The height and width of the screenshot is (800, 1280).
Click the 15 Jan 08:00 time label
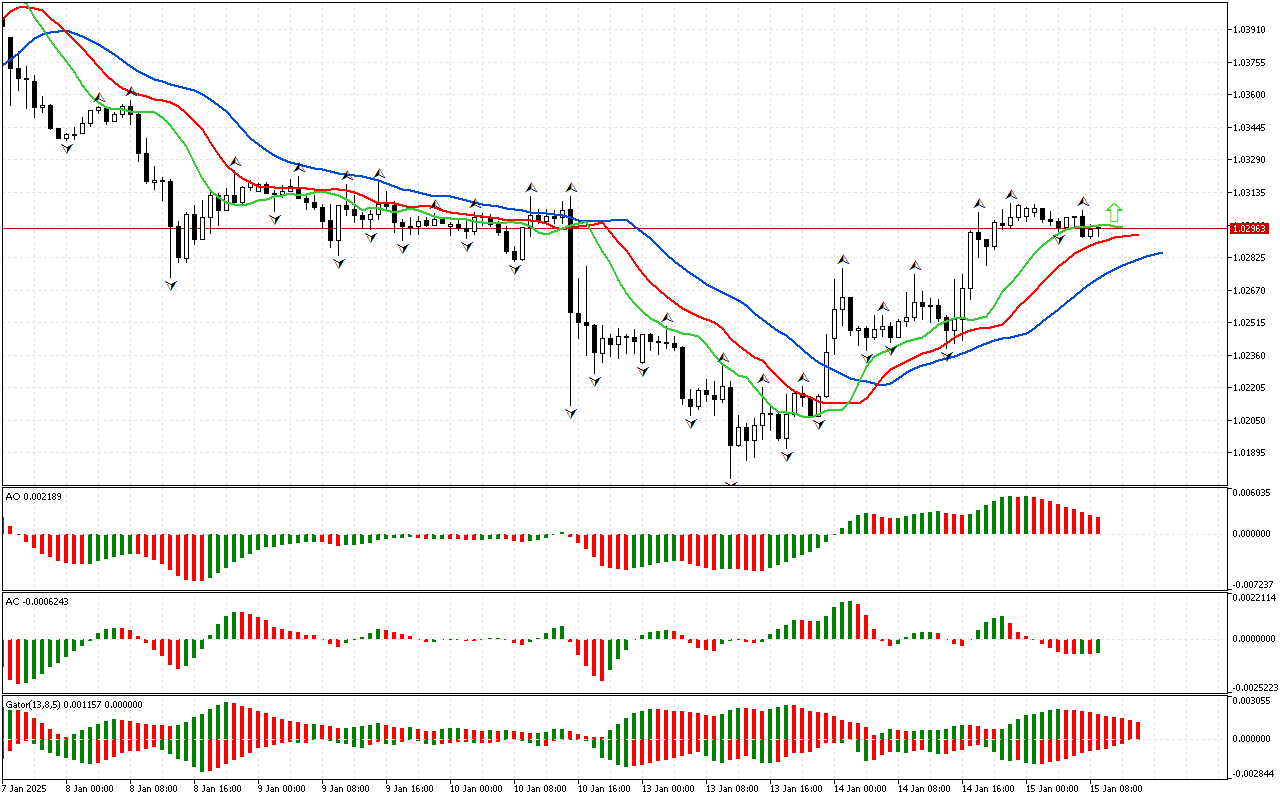1116,788
